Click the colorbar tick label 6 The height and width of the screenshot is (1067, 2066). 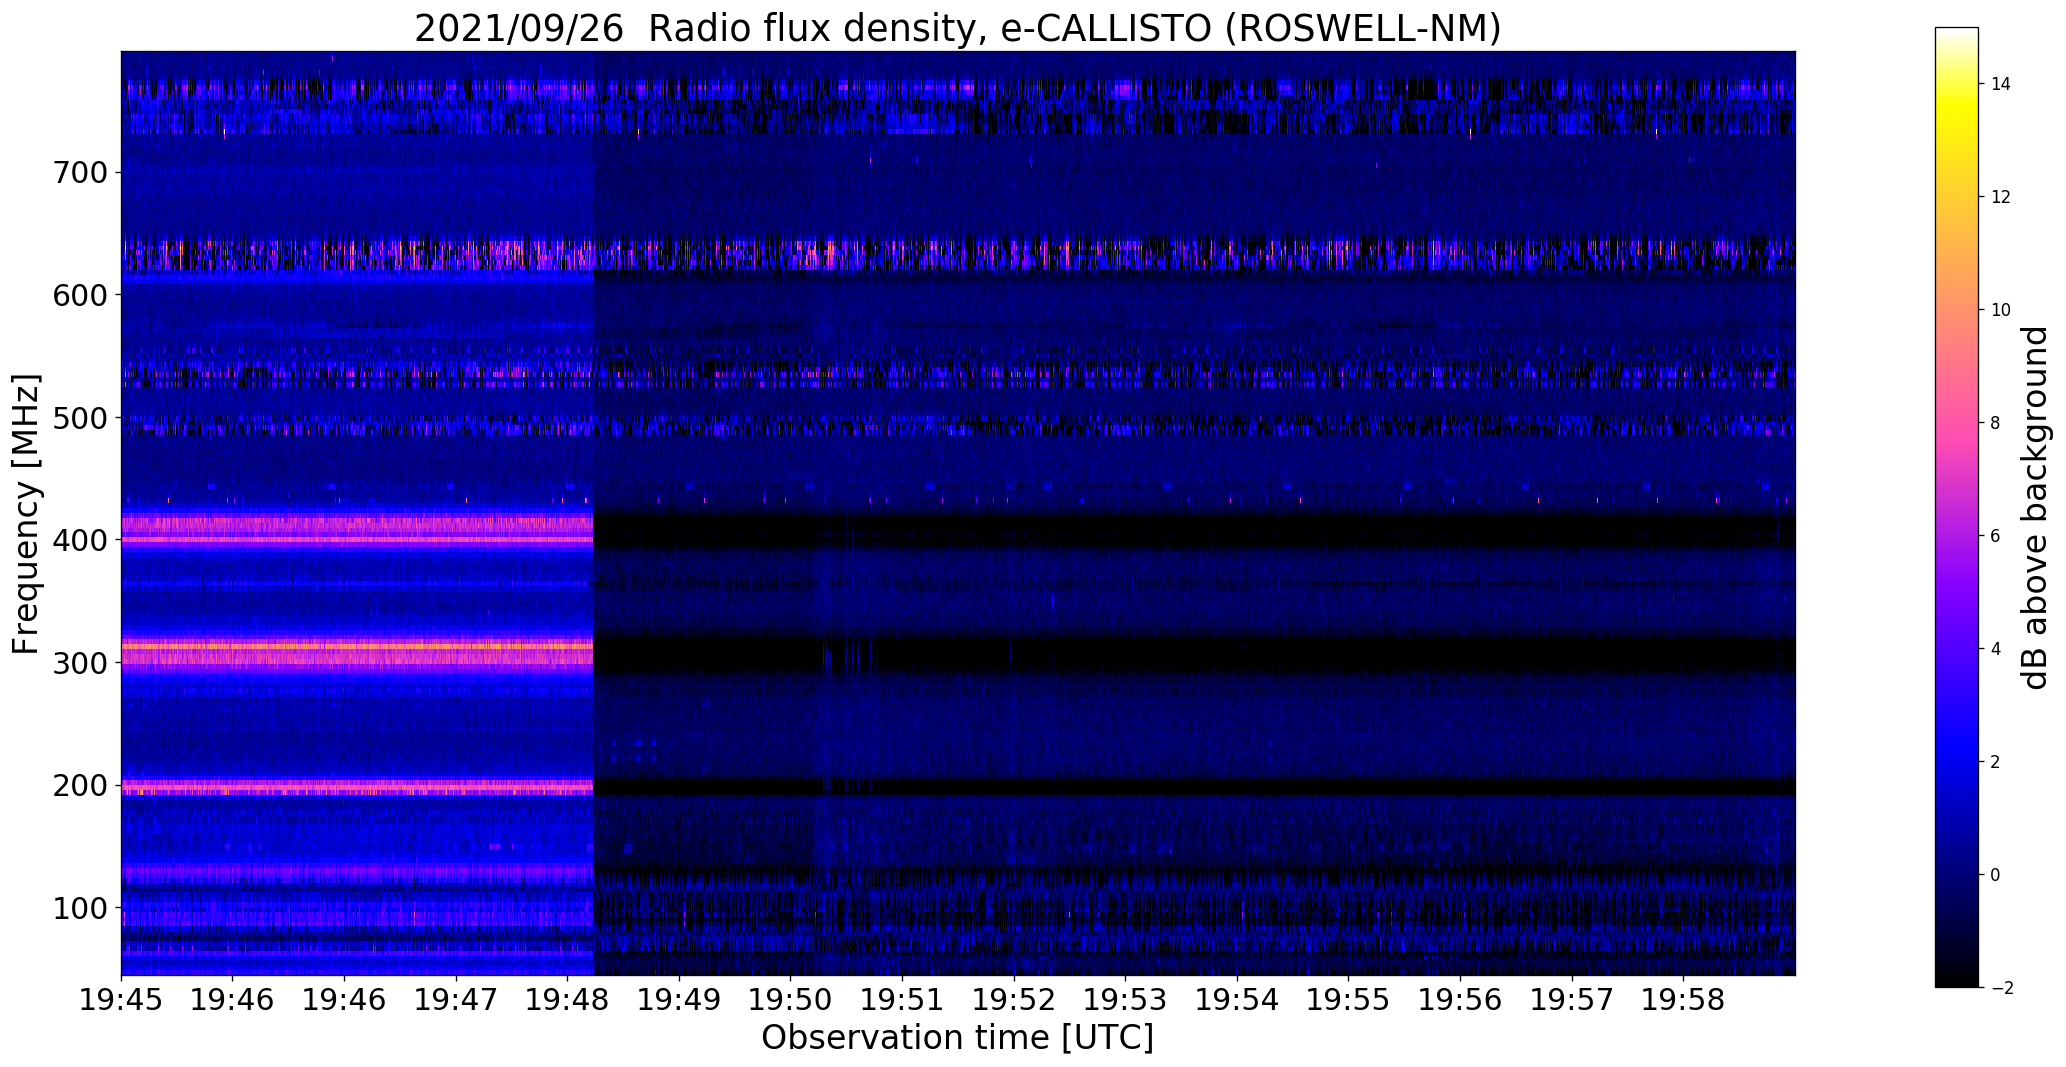point(1995,536)
